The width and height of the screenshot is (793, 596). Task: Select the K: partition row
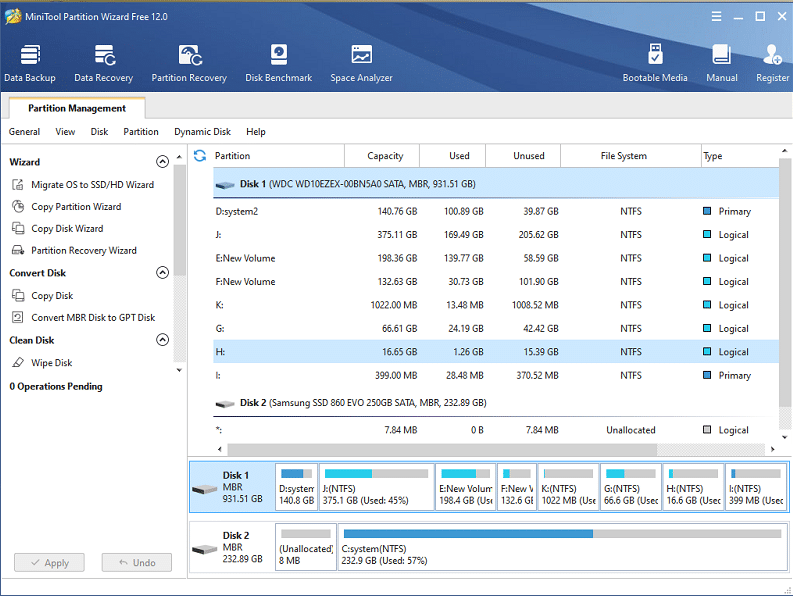pyautogui.click(x=496, y=305)
